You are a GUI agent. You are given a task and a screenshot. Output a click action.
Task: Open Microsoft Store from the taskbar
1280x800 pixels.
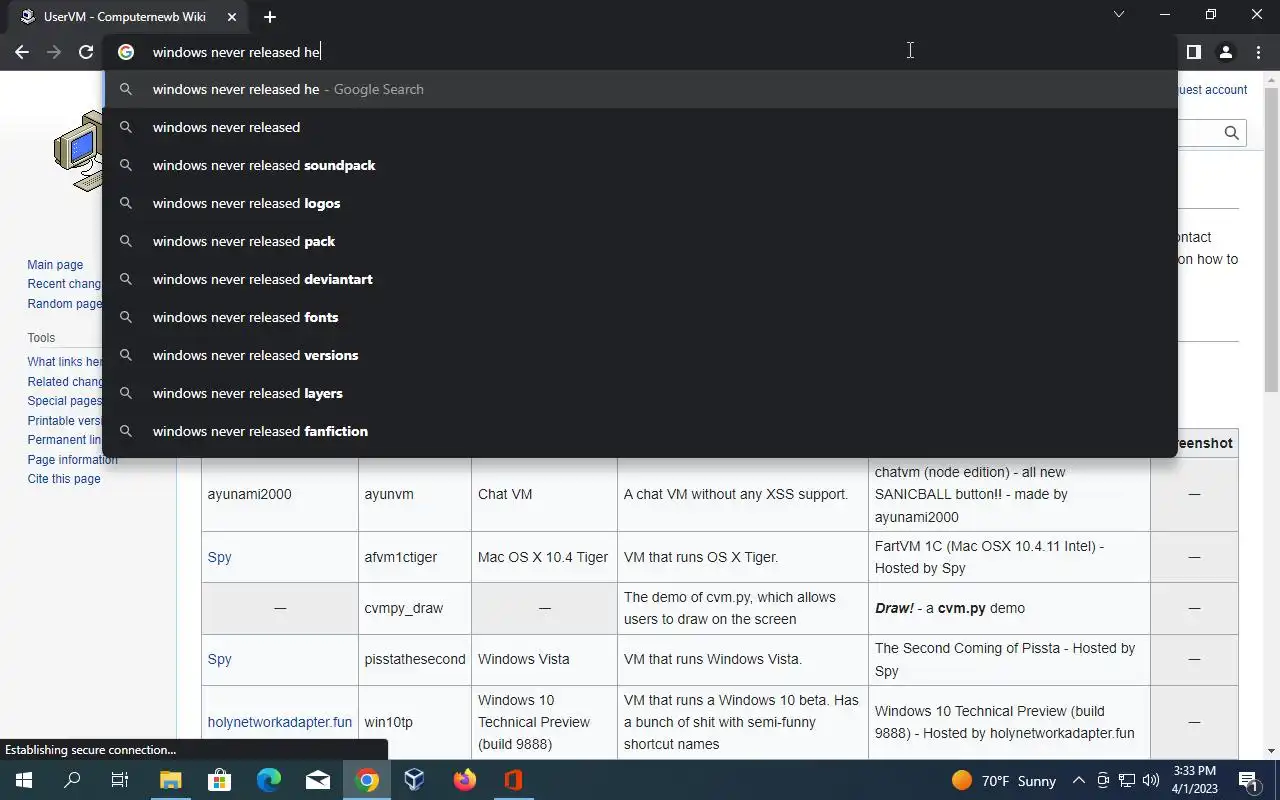click(x=219, y=780)
